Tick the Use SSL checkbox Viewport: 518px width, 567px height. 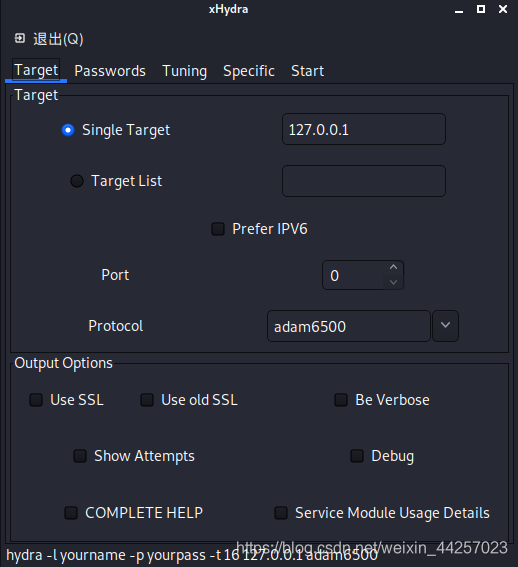36,400
